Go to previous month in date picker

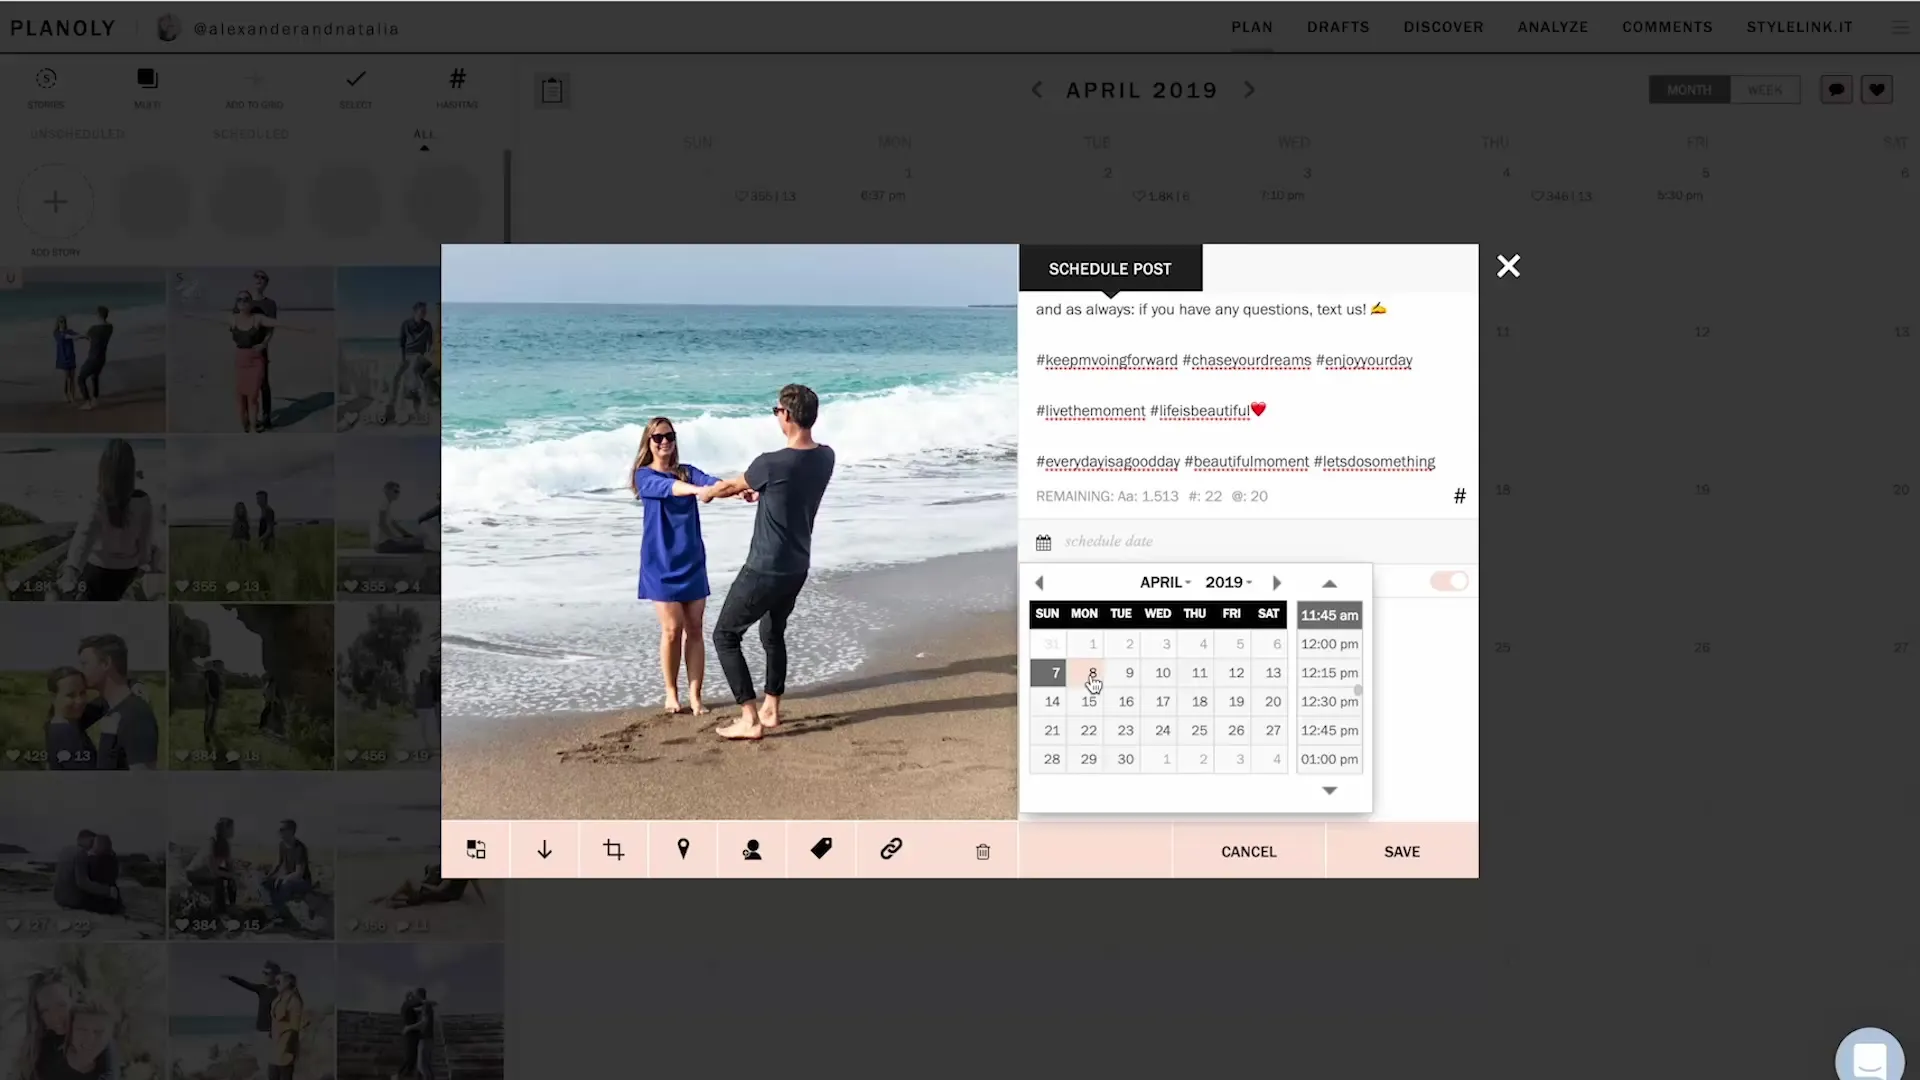pos(1040,583)
